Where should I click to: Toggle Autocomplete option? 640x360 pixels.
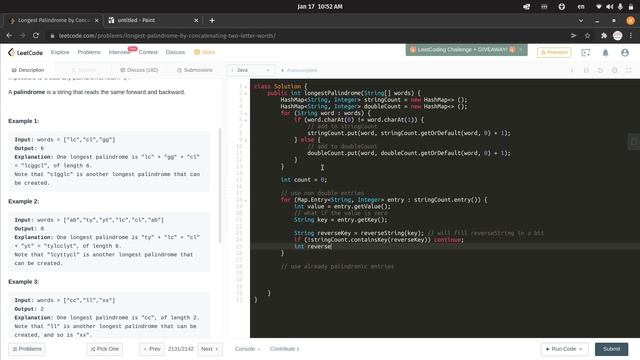299,70
